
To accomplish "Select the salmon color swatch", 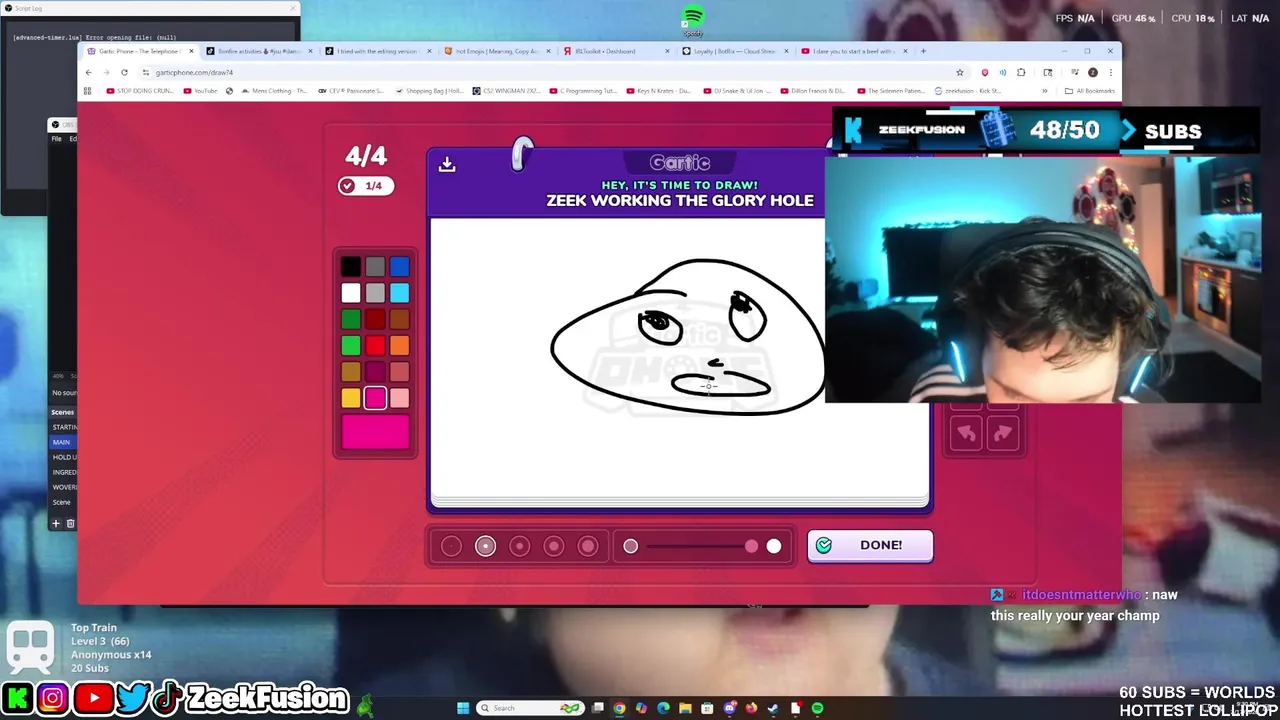I will 399,372.
